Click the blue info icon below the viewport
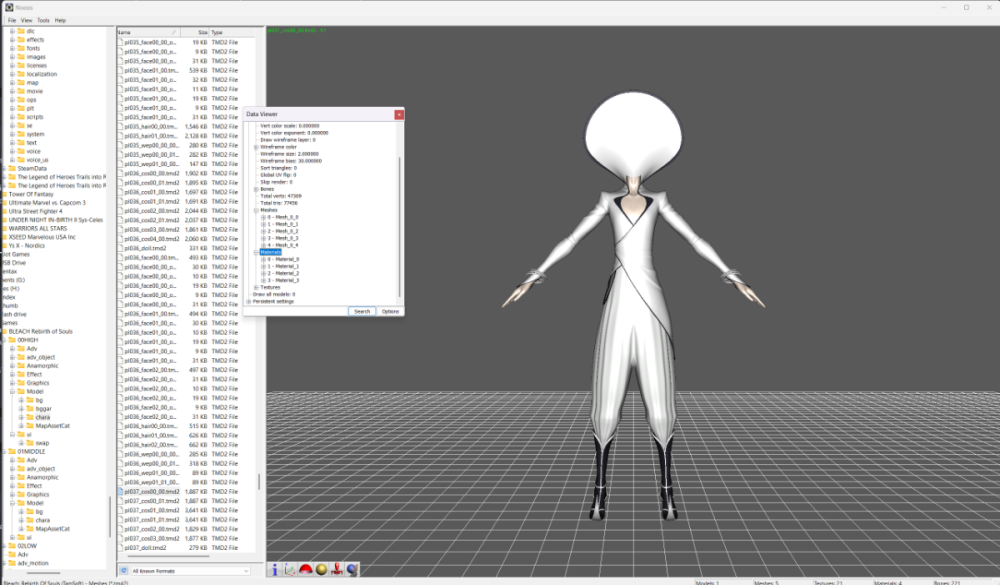 click(x=275, y=569)
